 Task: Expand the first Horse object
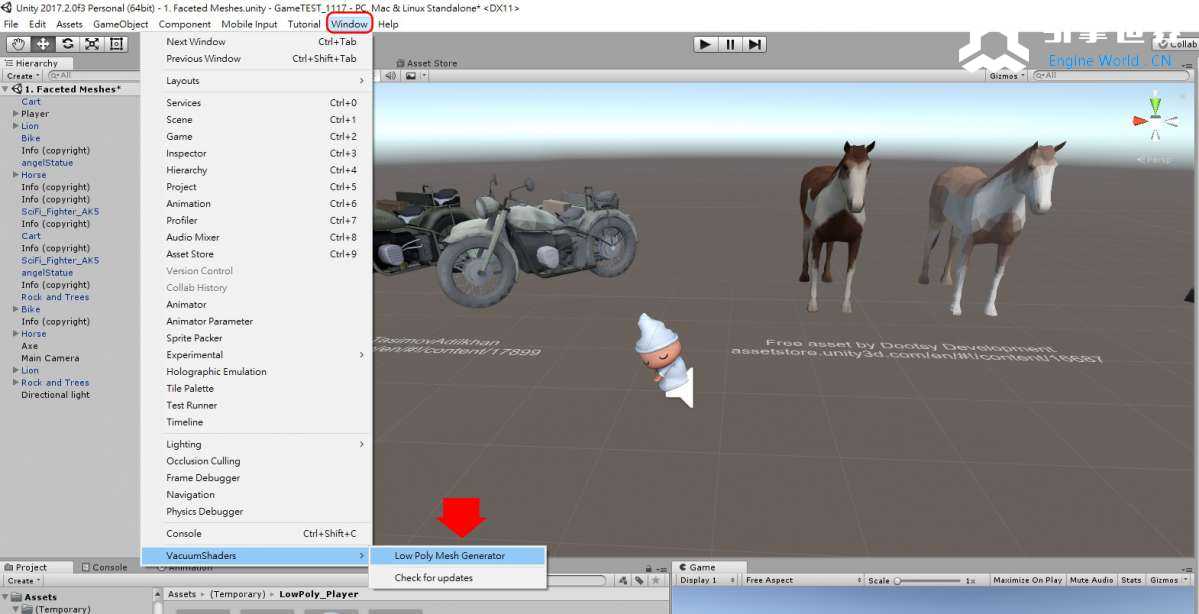[15, 174]
